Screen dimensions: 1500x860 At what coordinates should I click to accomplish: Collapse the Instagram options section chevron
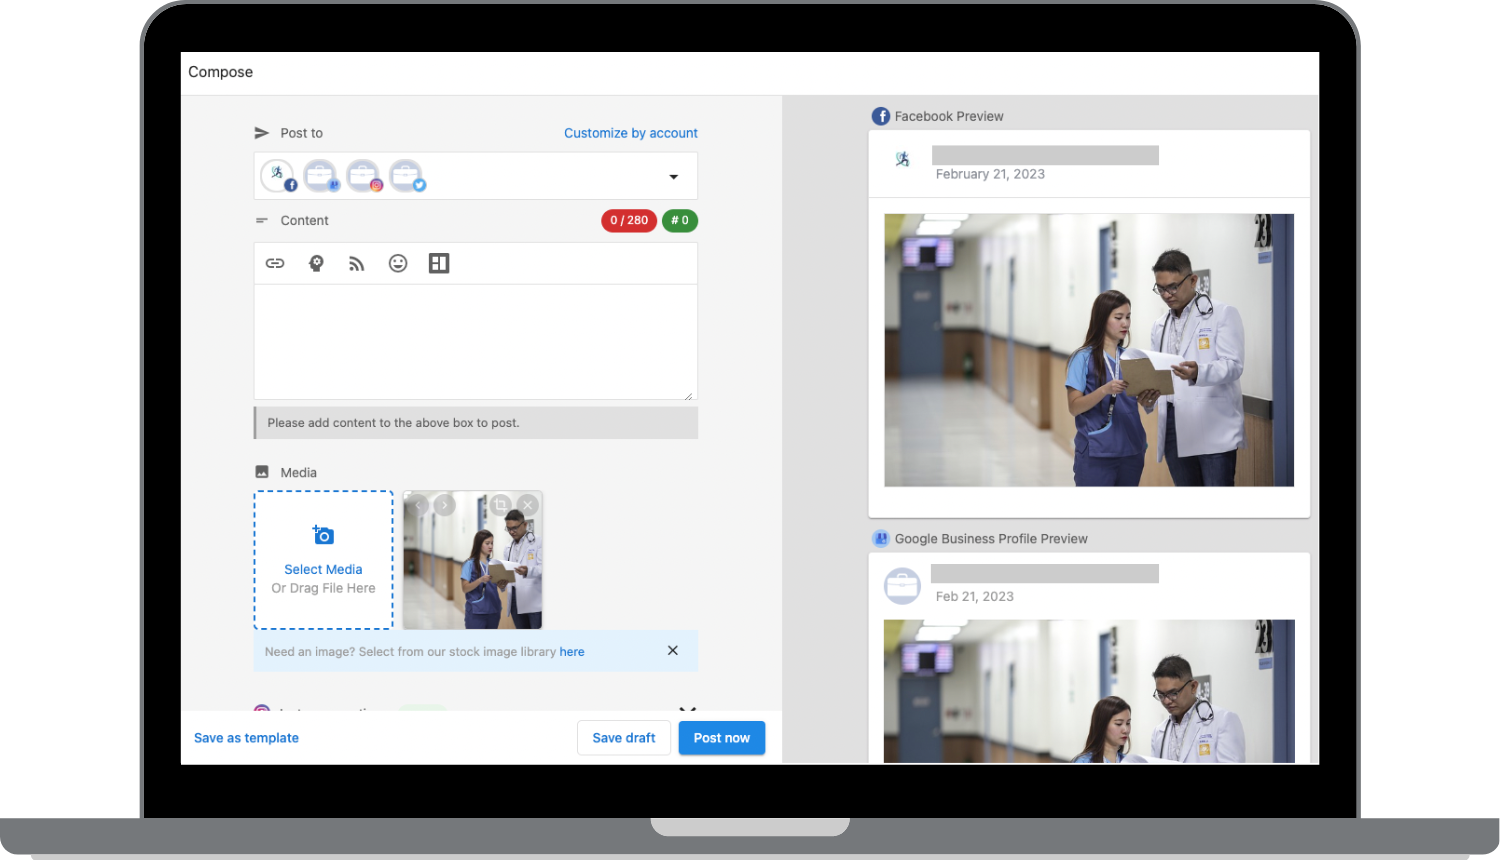click(x=687, y=708)
